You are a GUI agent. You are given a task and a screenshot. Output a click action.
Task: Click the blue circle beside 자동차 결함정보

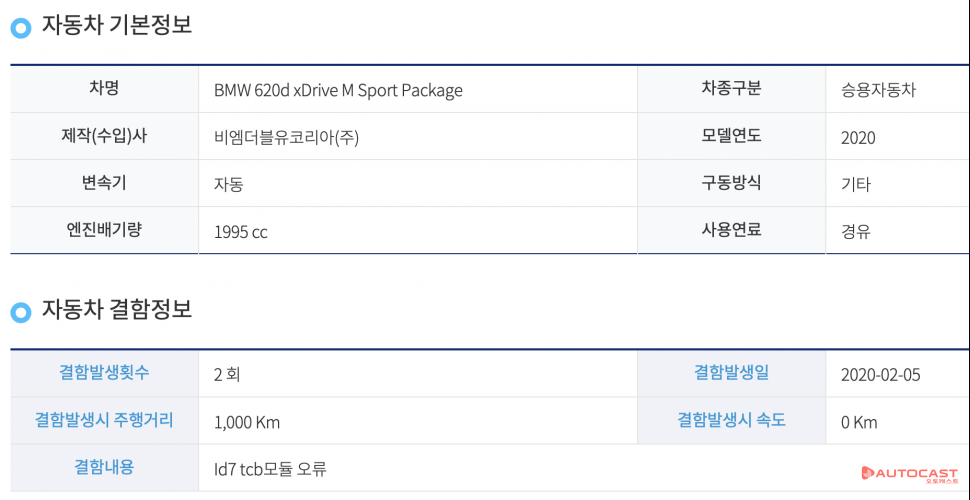(21, 312)
